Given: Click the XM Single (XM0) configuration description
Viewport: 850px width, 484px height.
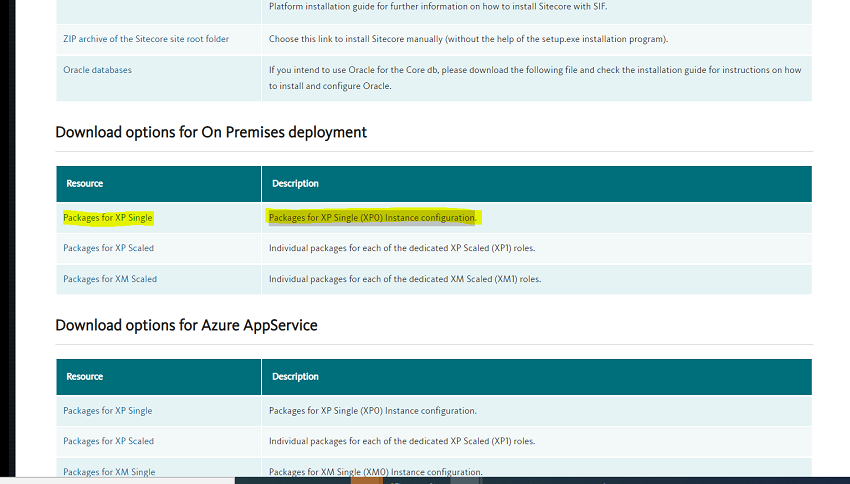Looking at the screenshot, I should tap(375, 472).
